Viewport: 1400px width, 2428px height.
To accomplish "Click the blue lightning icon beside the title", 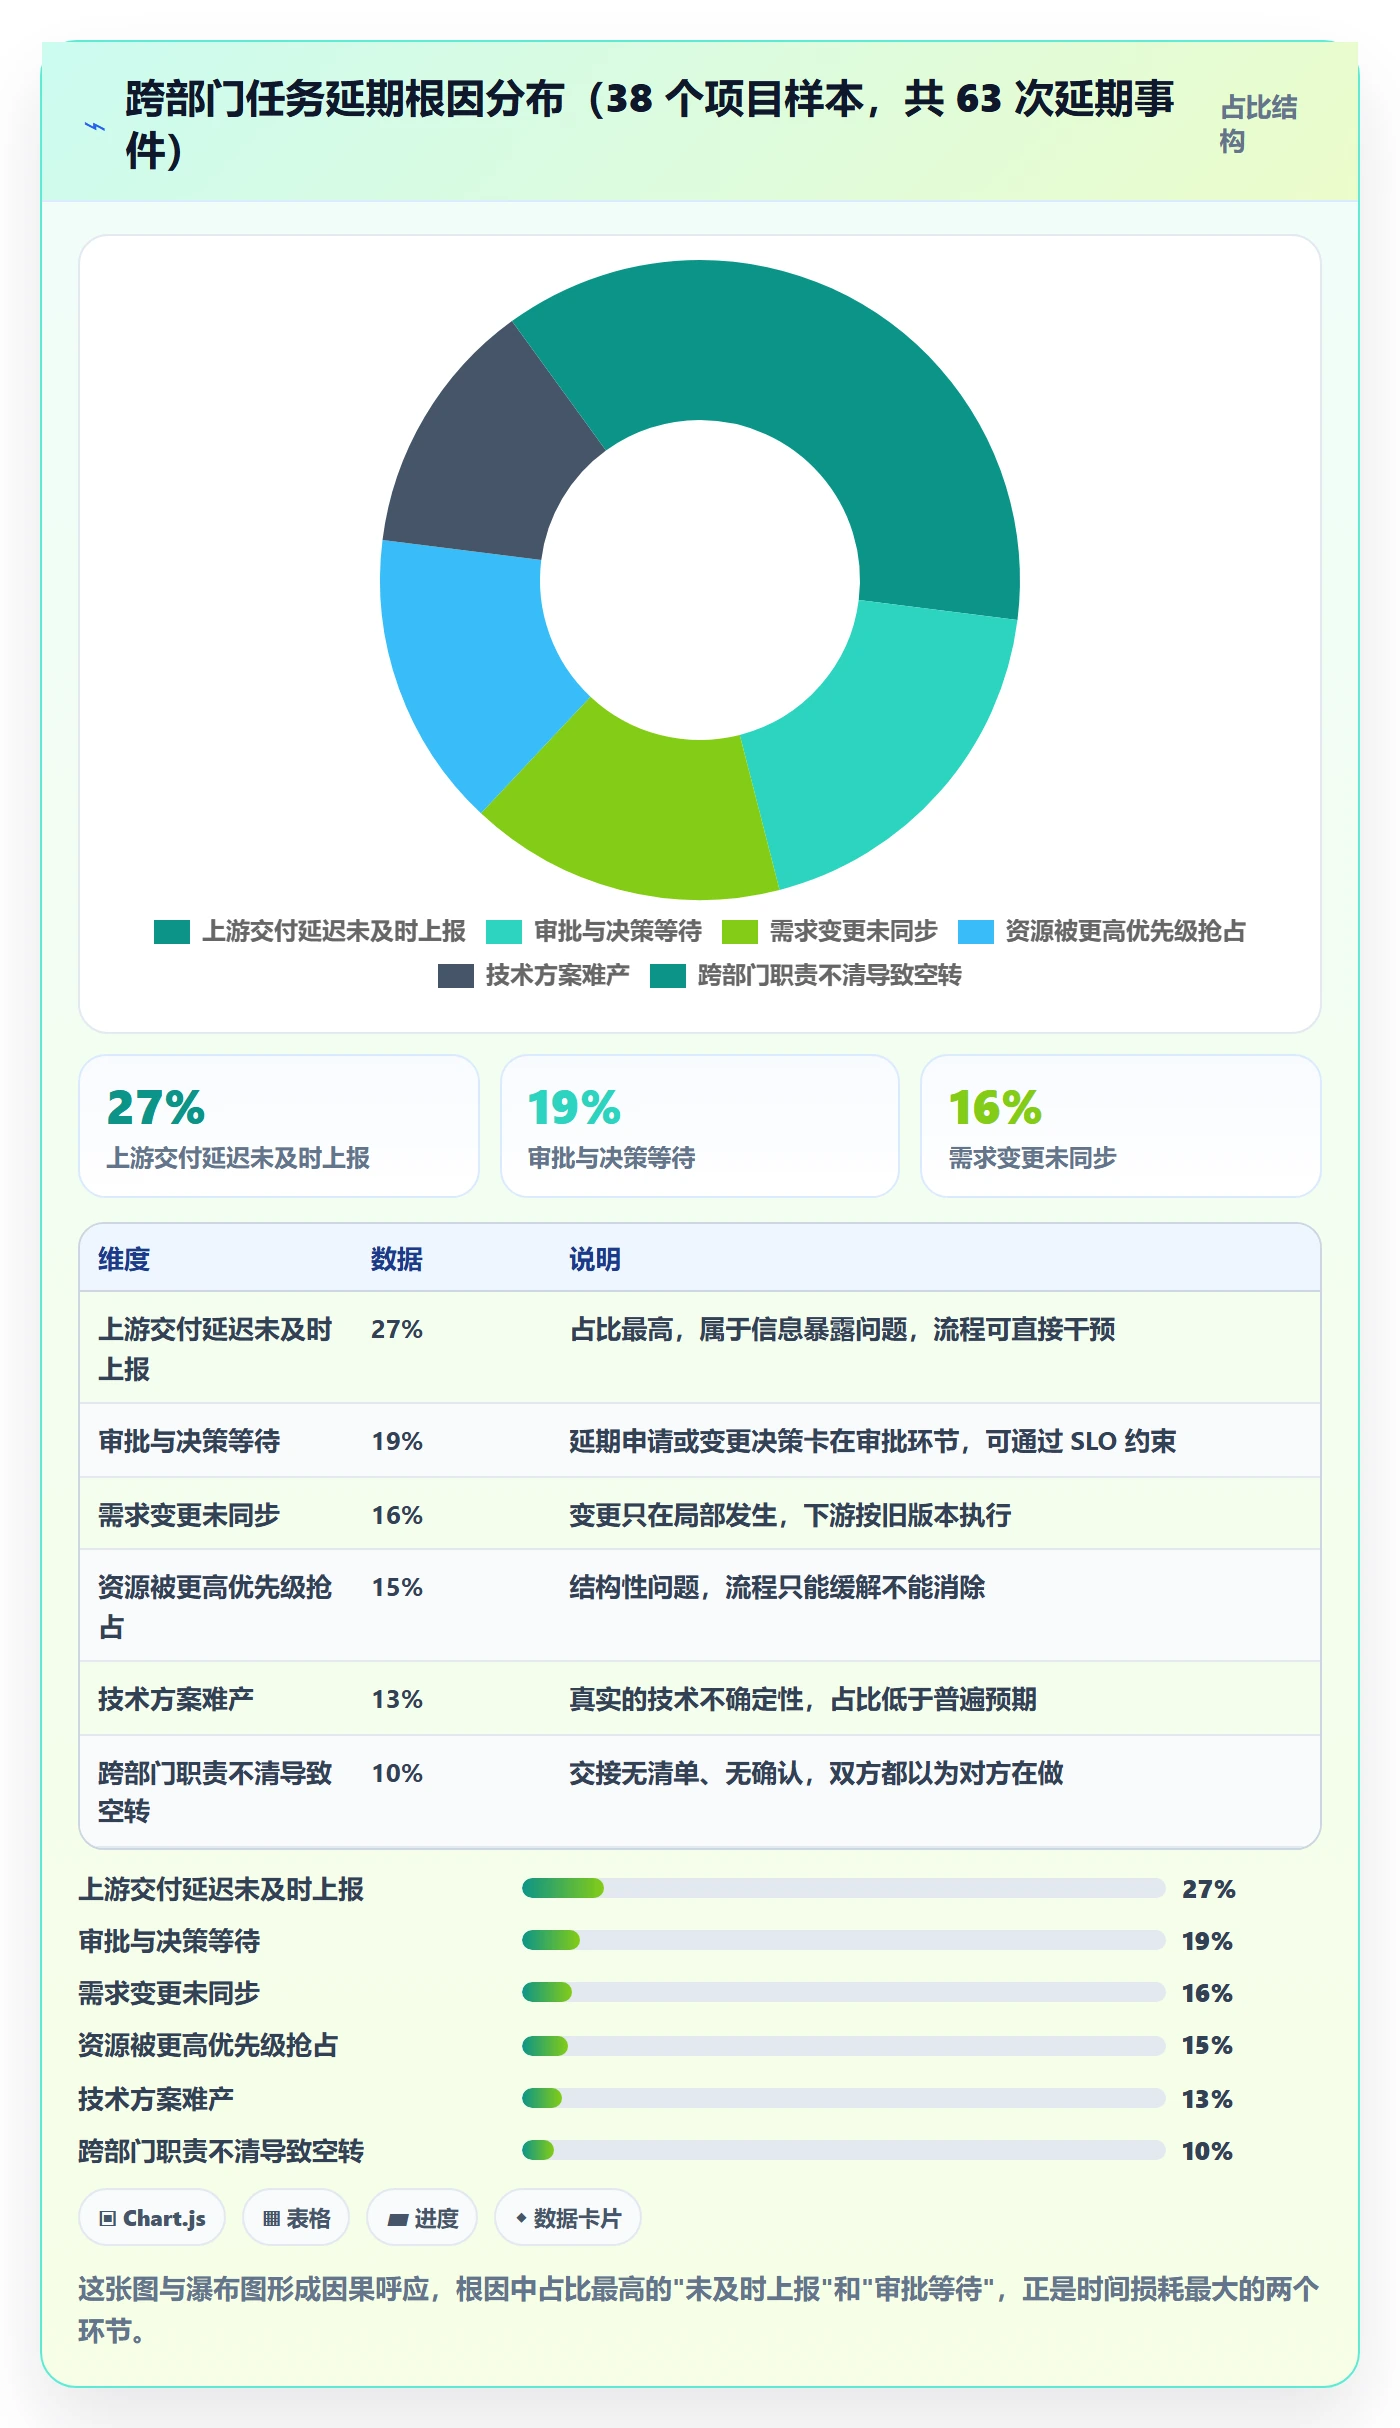I will point(95,126).
